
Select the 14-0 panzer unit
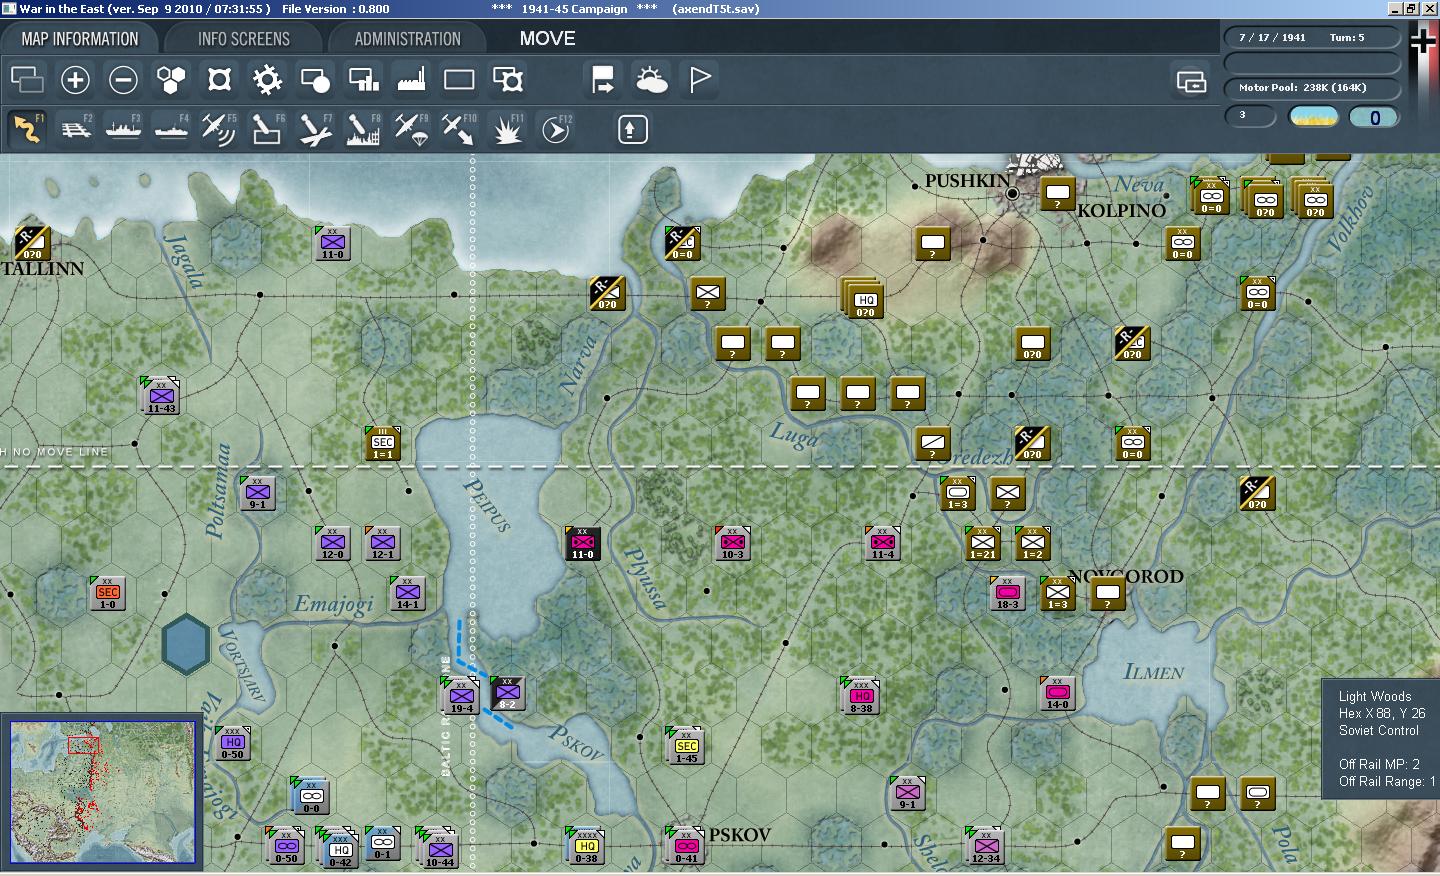coord(1058,693)
